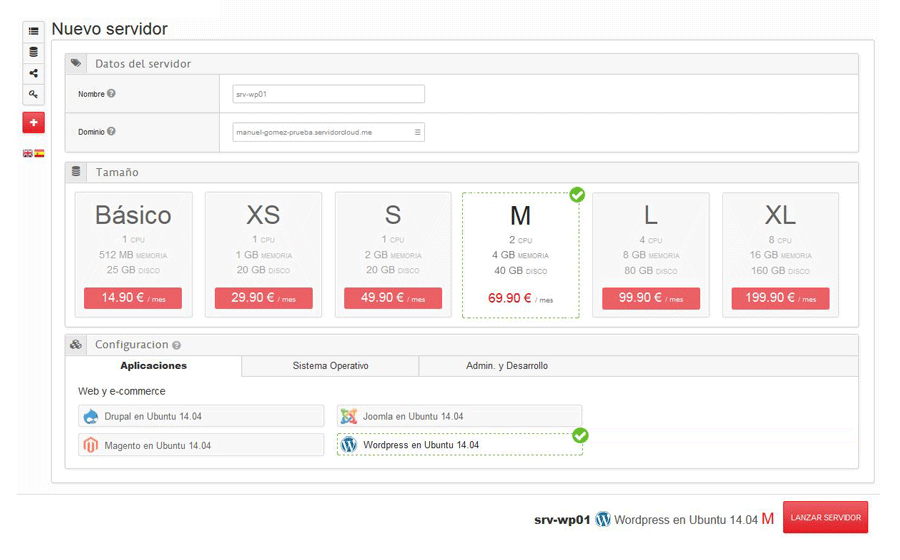
Task: Choose Joomla en Ubuntu 14.04
Action: coord(459,416)
